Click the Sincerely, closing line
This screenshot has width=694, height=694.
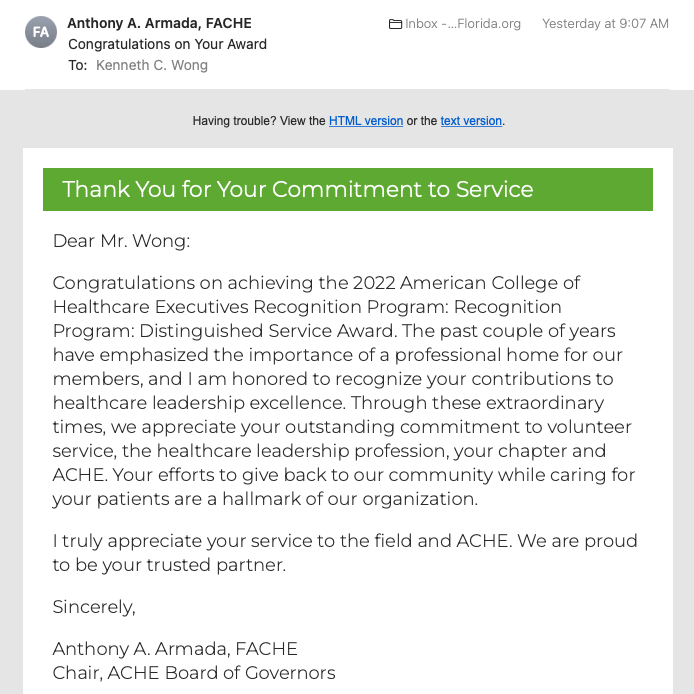tap(94, 607)
